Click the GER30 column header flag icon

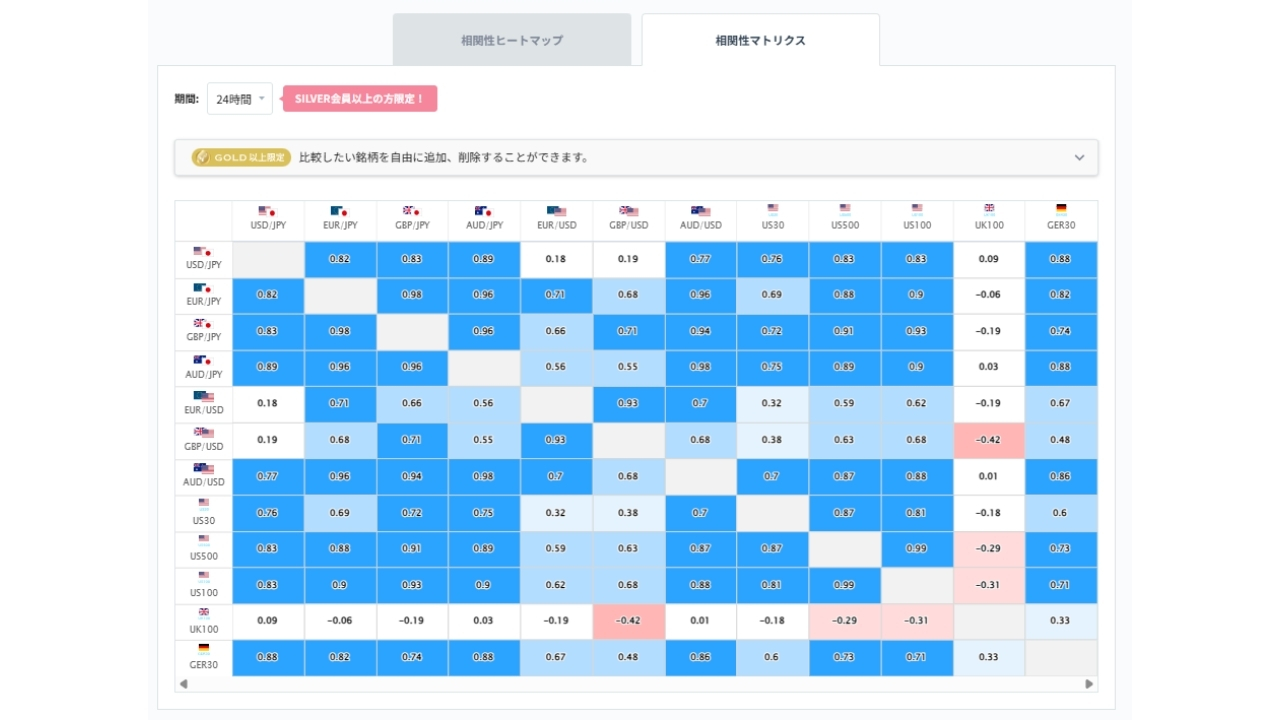coord(1061,210)
